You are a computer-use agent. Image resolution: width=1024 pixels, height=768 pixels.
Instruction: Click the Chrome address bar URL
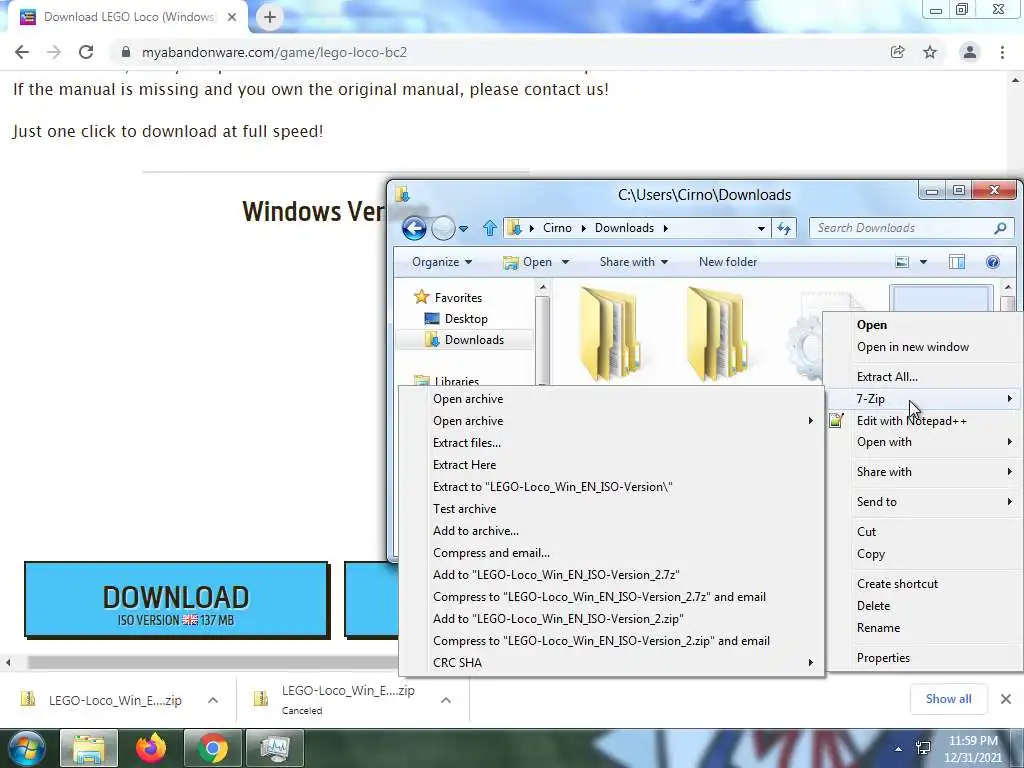pyautogui.click(x=274, y=52)
